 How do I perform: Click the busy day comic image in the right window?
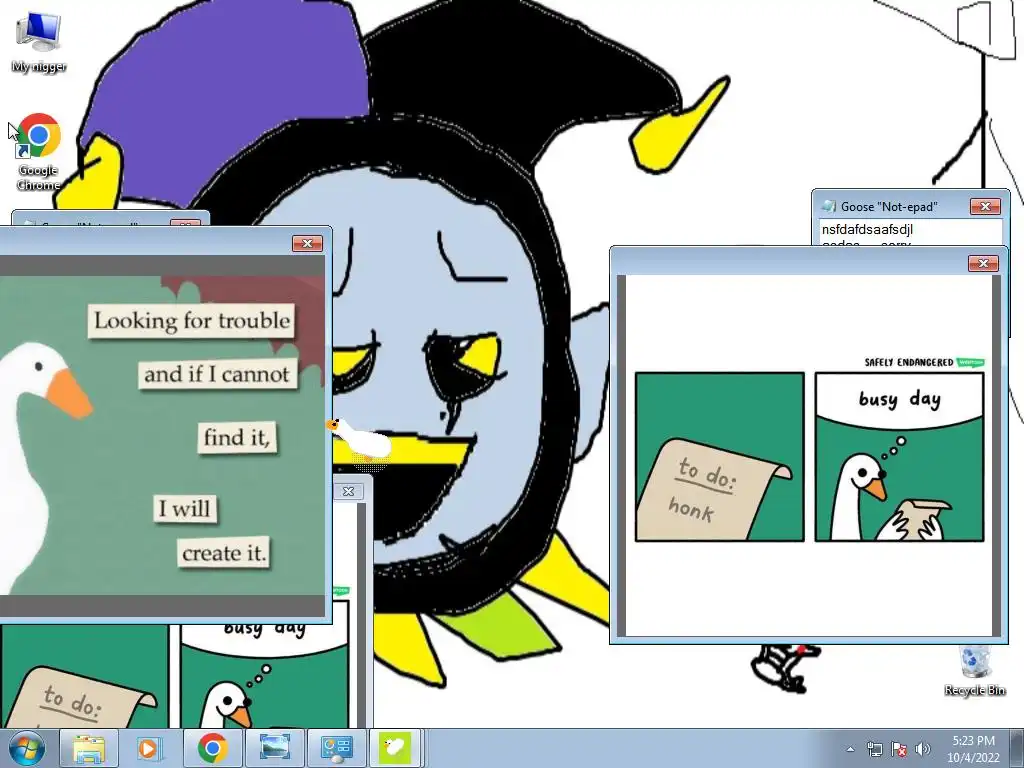tap(809, 456)
